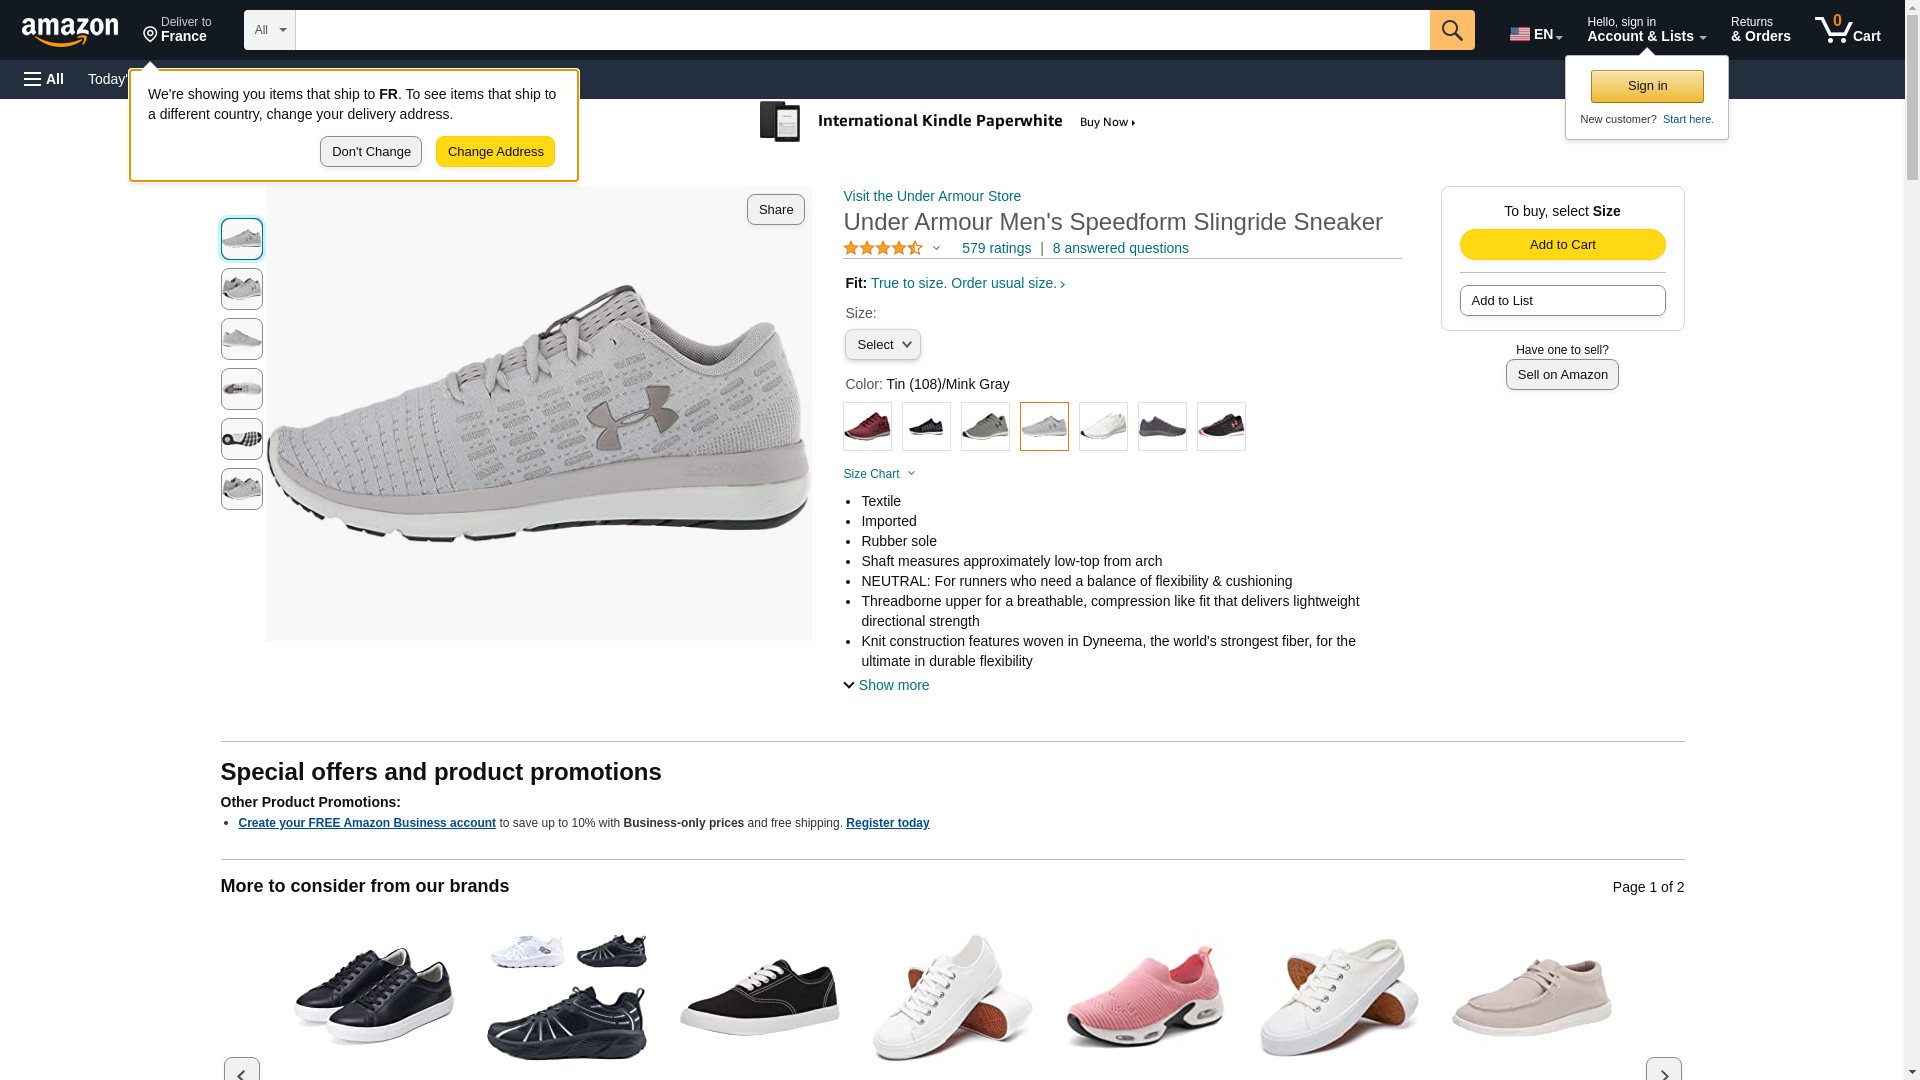Click the search magnifier button
1920x1080 pixels.
tap(1452, 30)
